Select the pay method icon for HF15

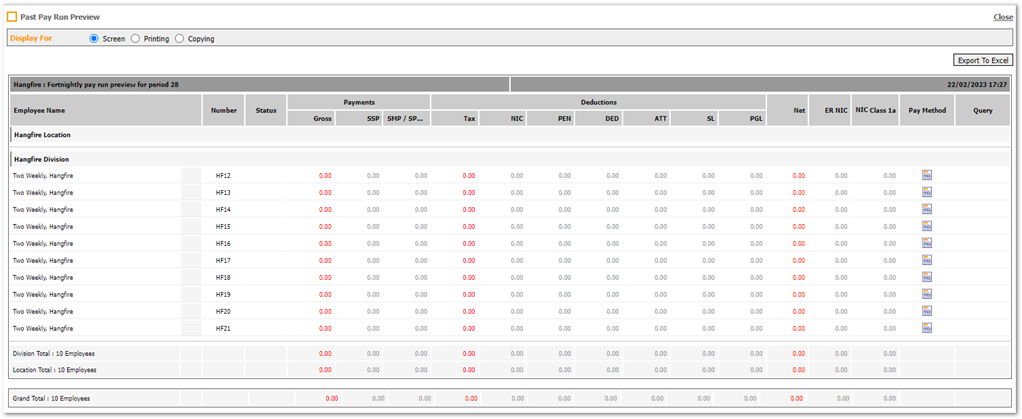pyautogui.click(x=927, y=226)
